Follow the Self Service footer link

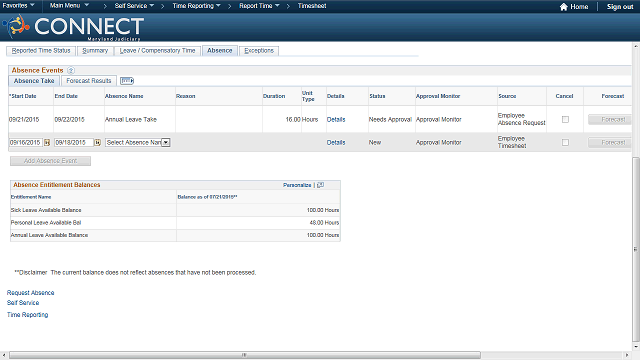(x=23, y=302)
